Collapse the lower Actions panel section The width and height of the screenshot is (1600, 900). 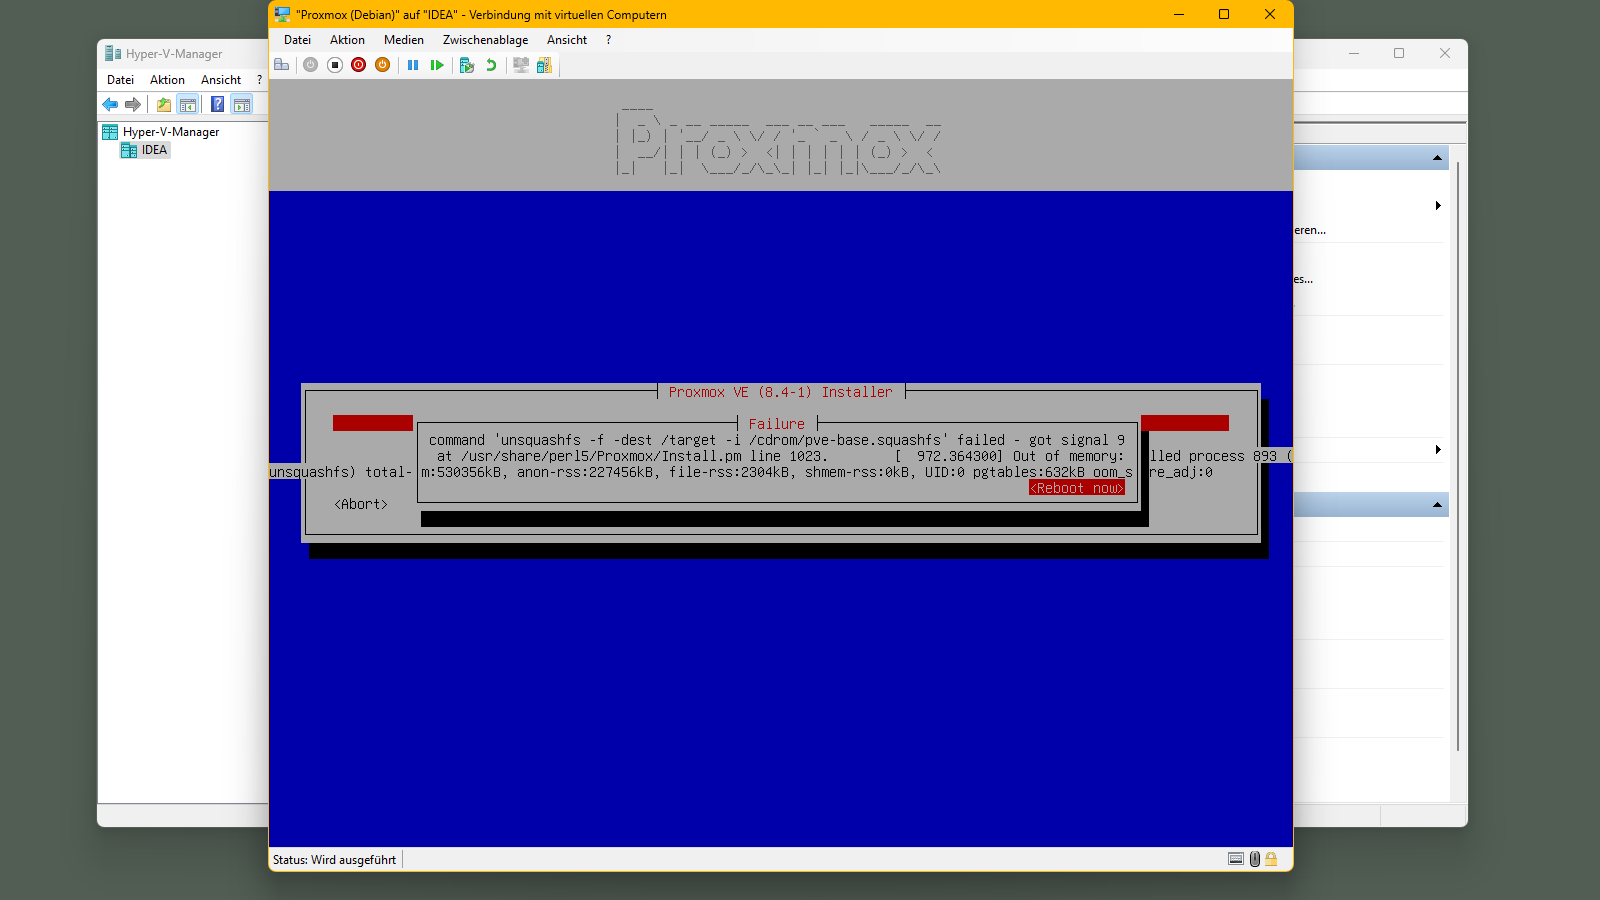[1437, 505]
